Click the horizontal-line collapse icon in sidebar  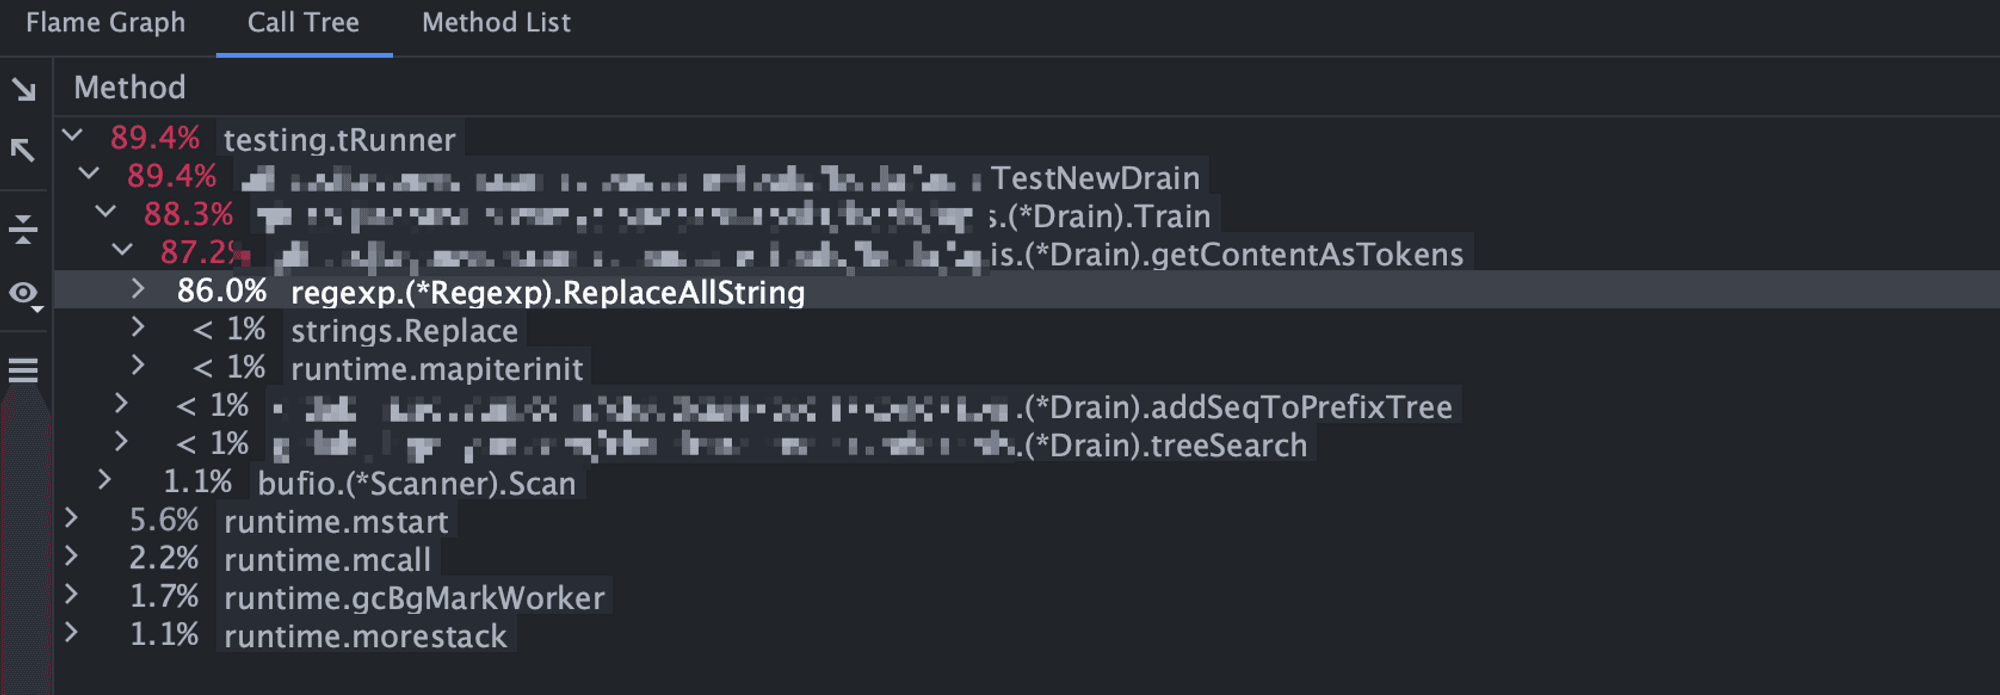(x=23, y=229)
